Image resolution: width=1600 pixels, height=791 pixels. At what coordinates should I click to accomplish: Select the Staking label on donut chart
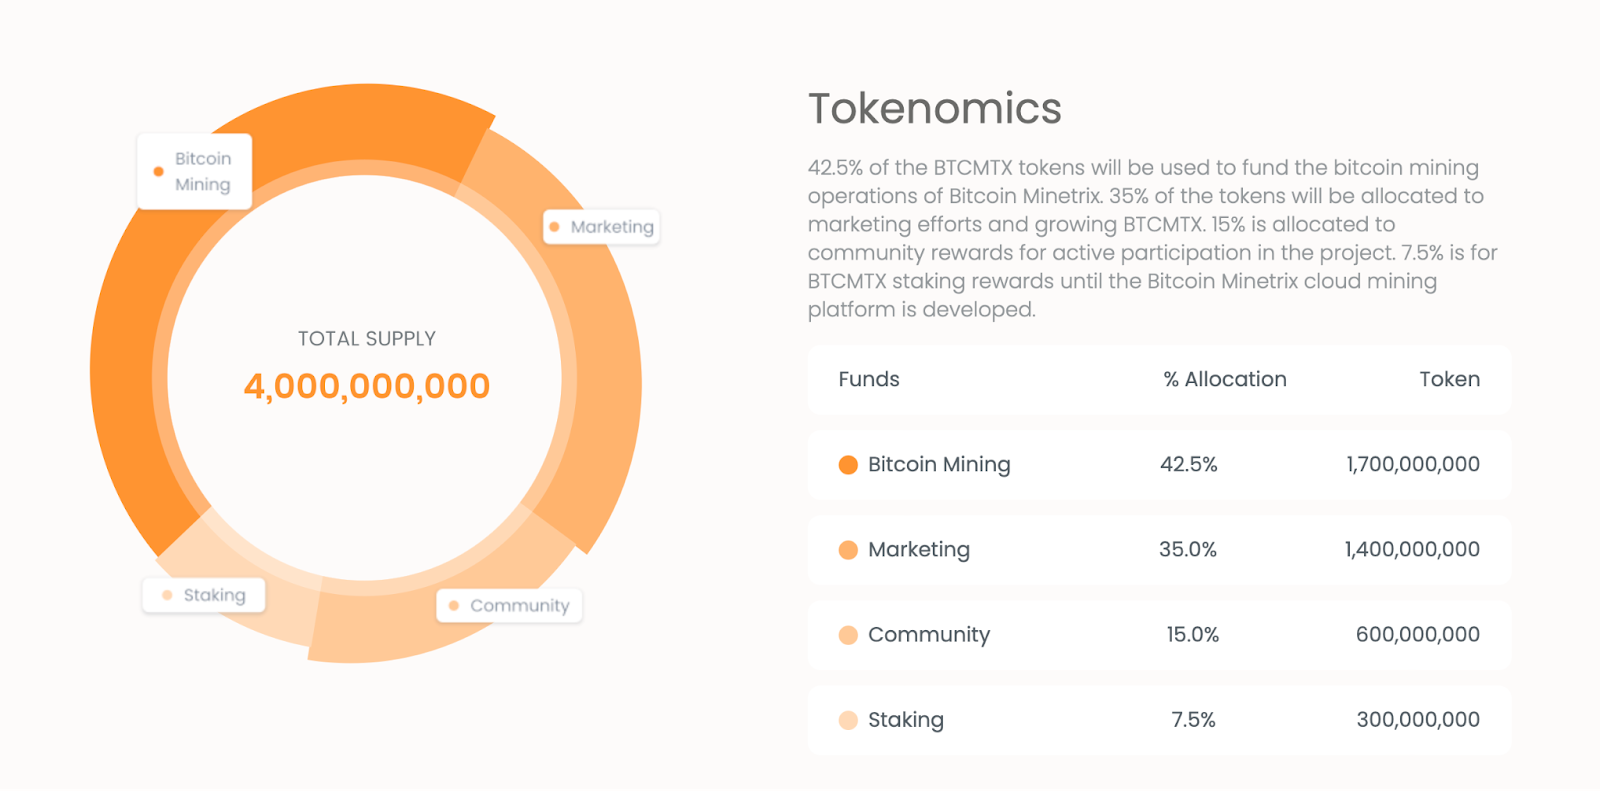tap(214, 595)
